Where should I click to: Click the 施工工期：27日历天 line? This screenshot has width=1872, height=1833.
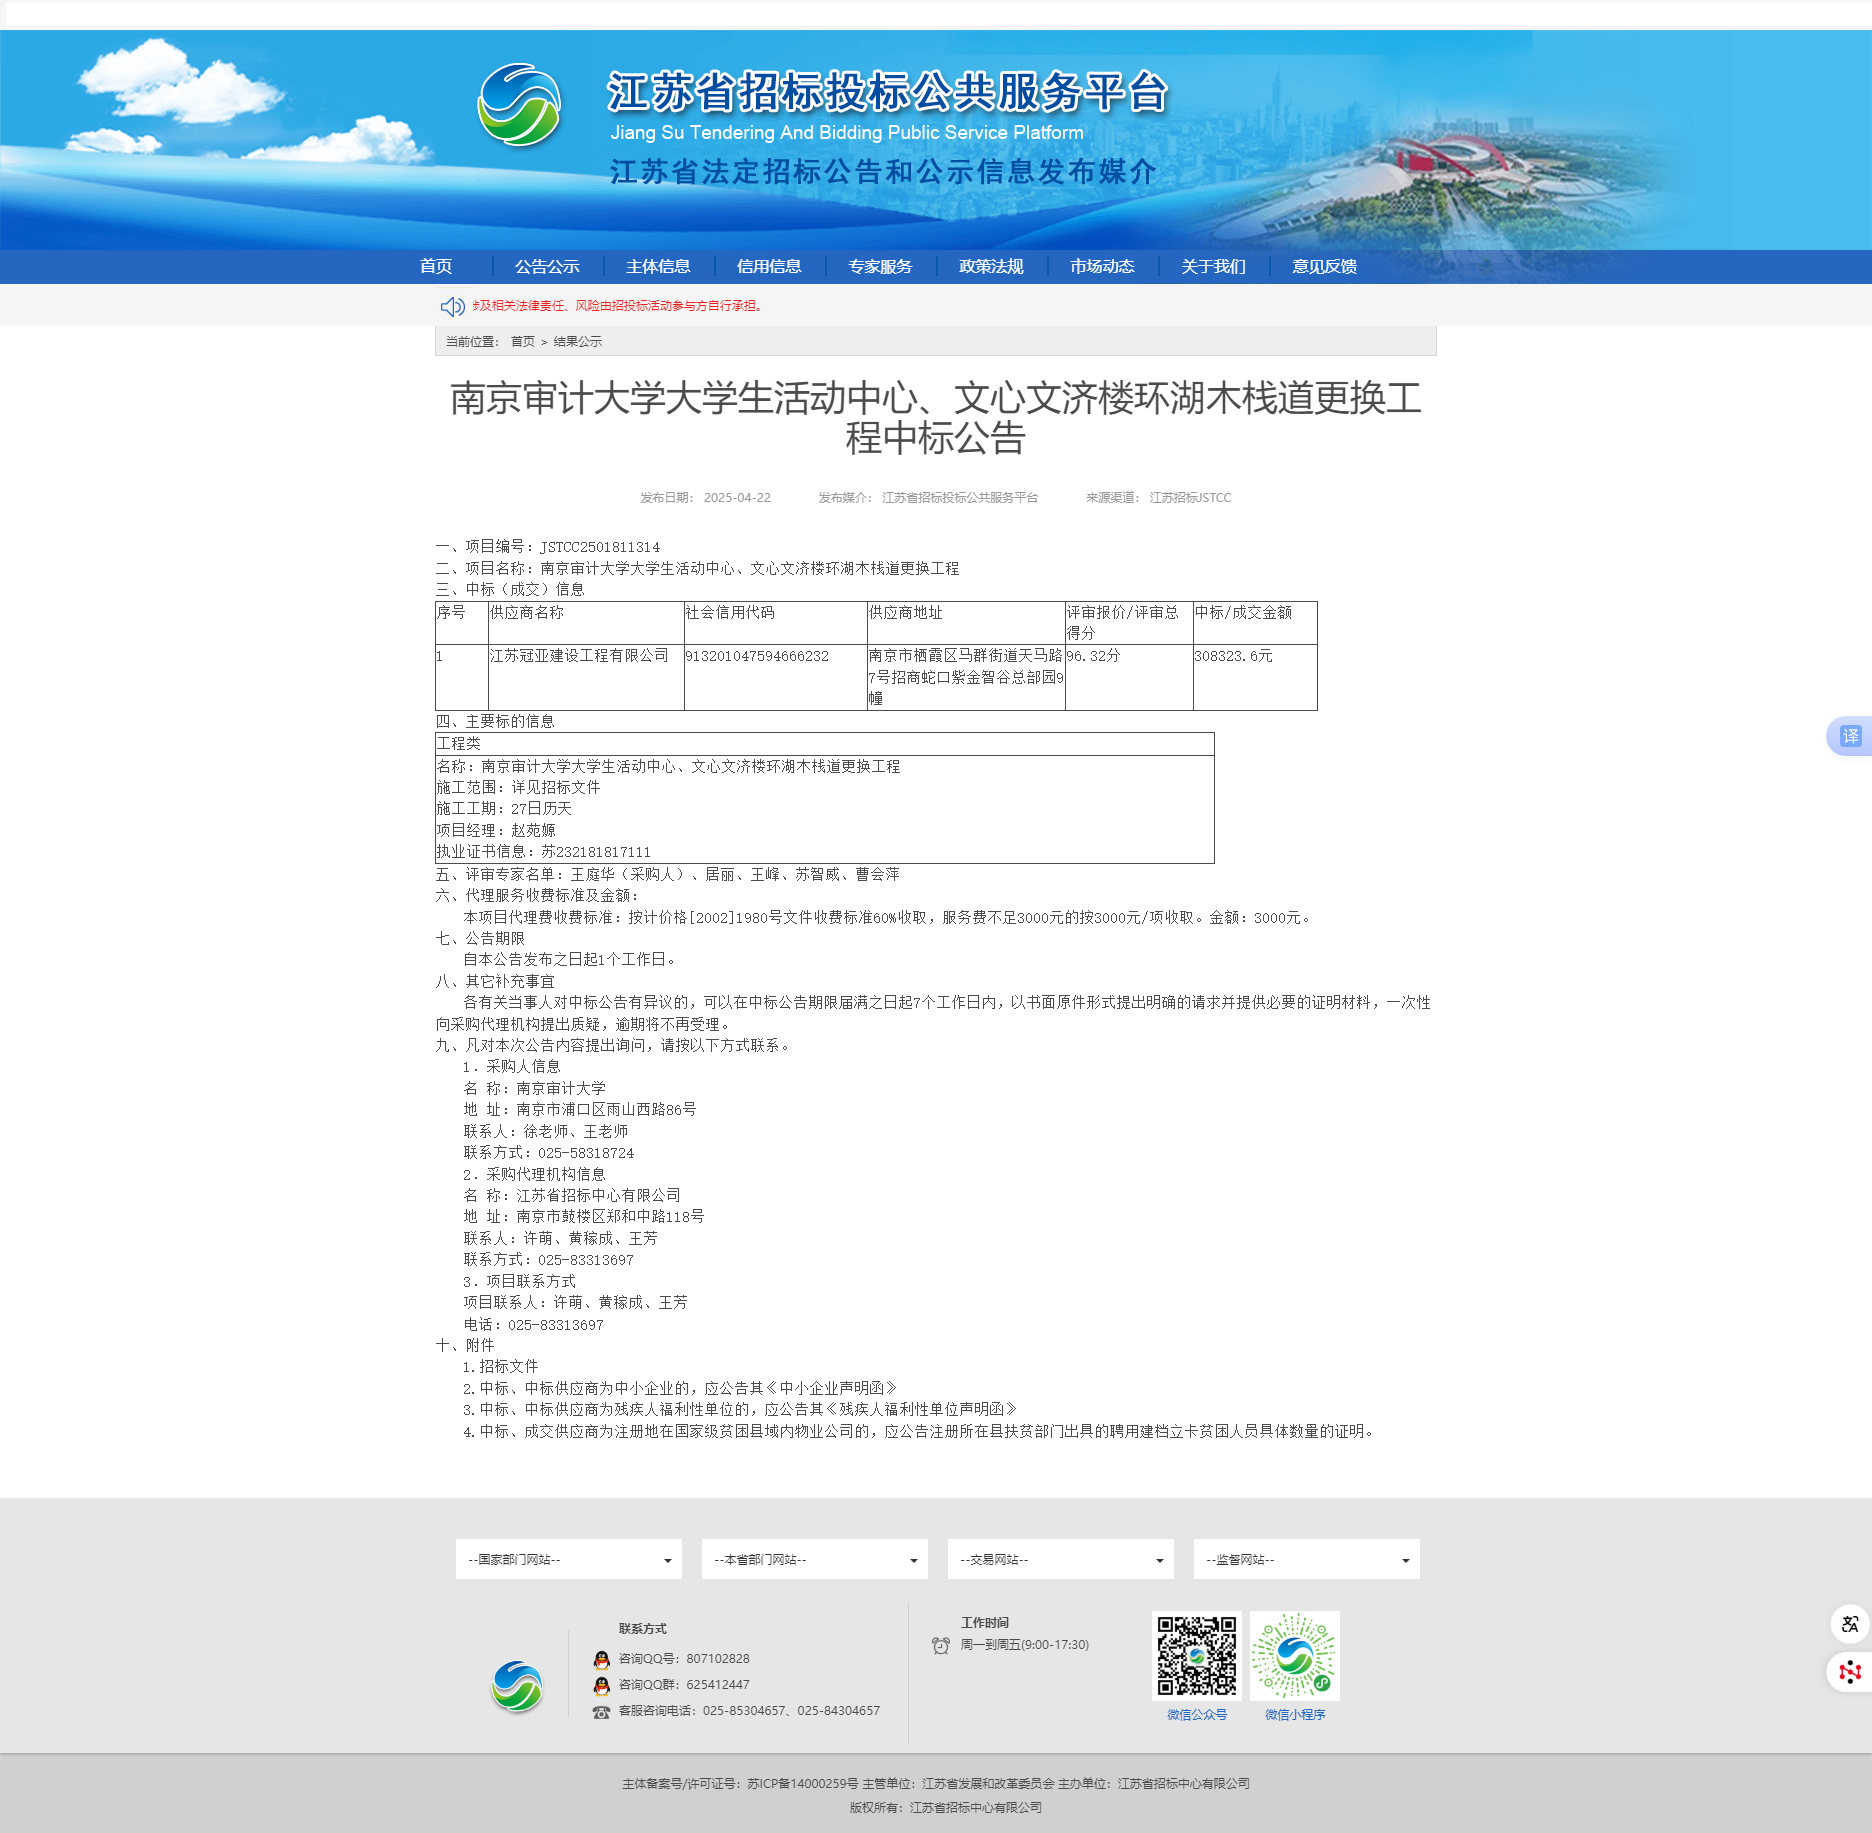(504, 808)
